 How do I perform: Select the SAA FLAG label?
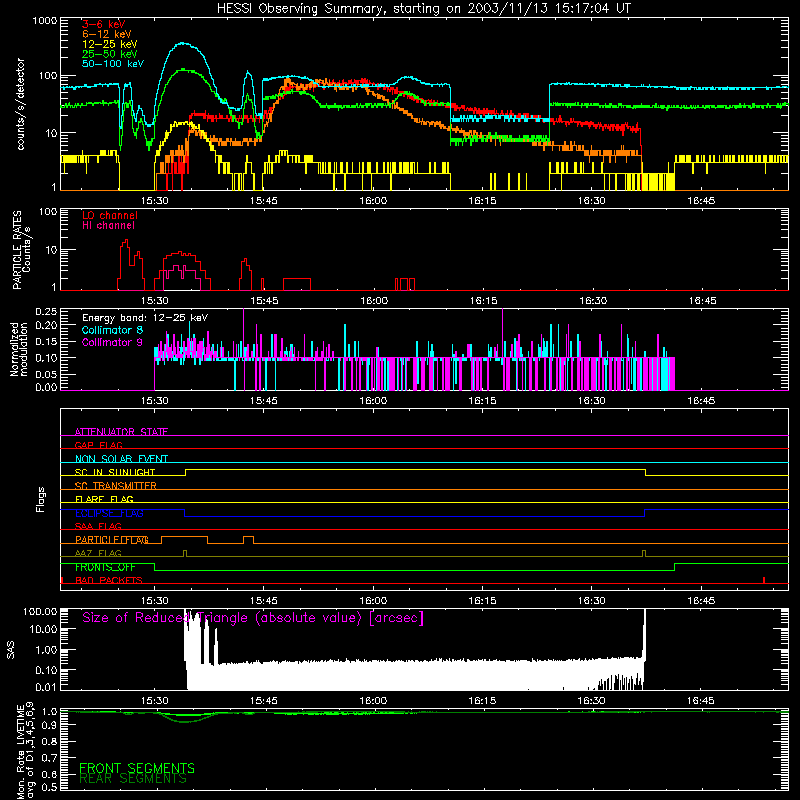click(x=98, y=526)
